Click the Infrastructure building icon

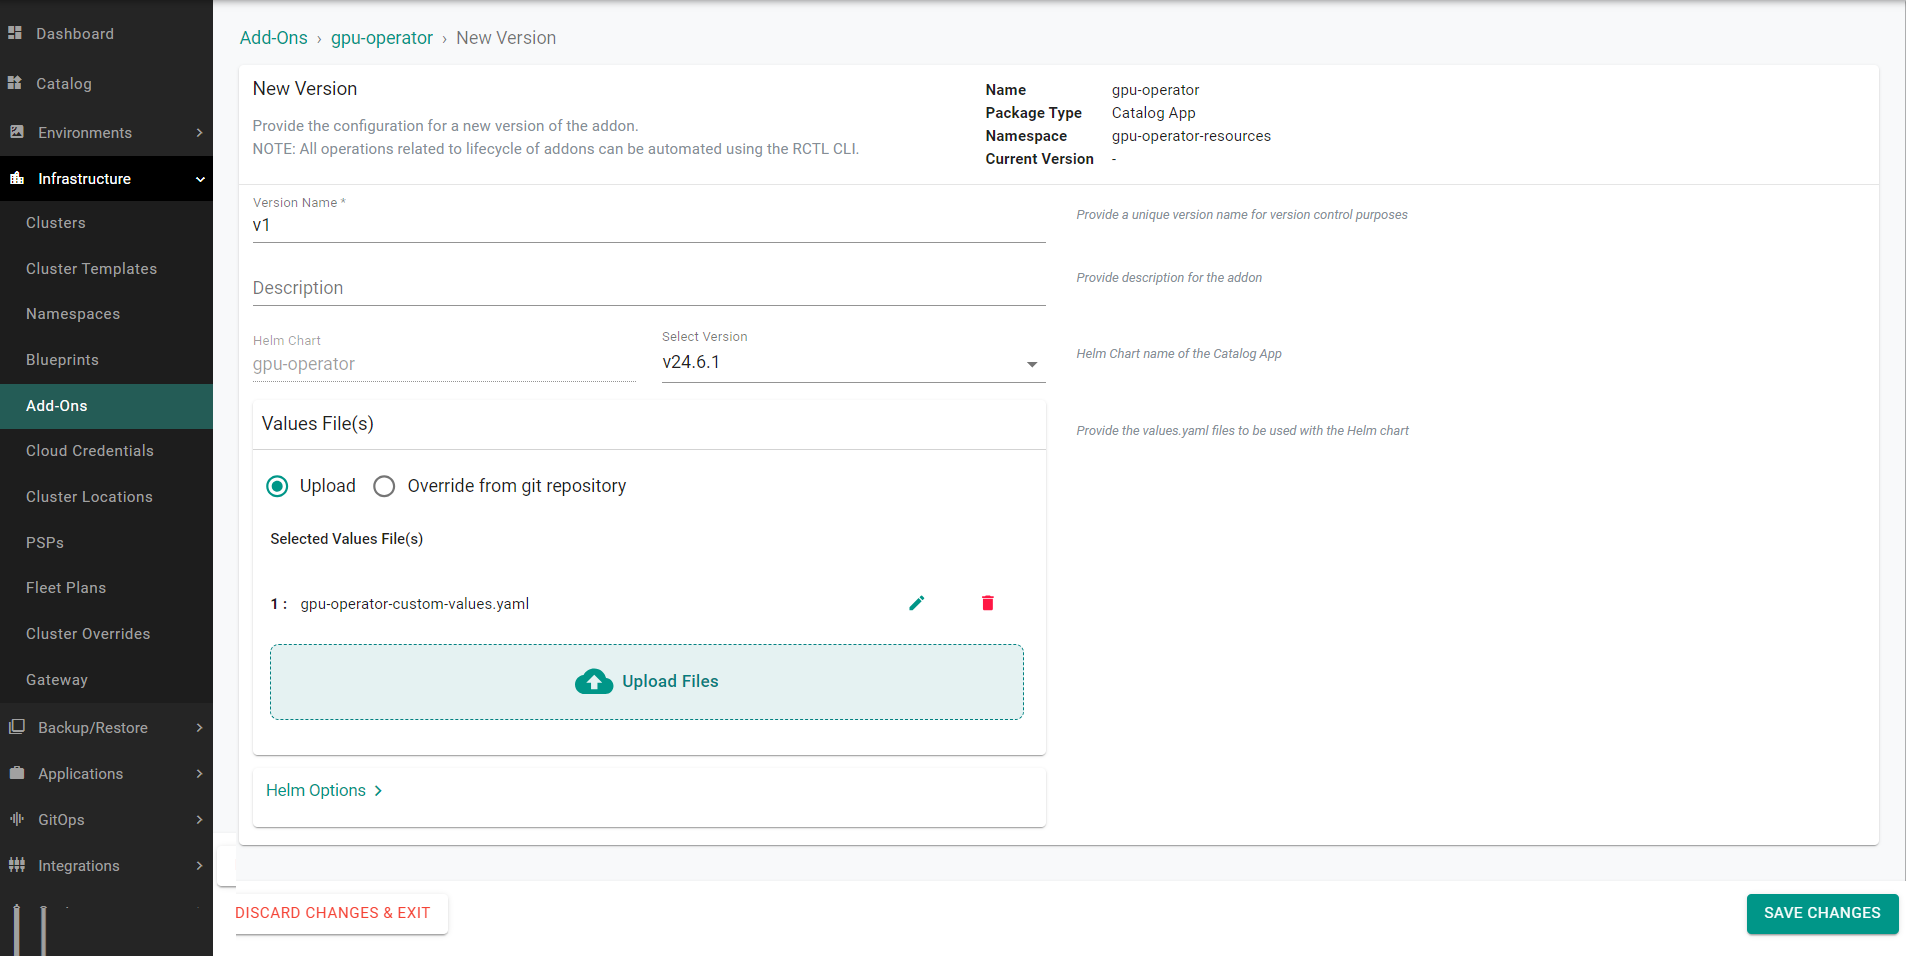(x=17, y=178)
